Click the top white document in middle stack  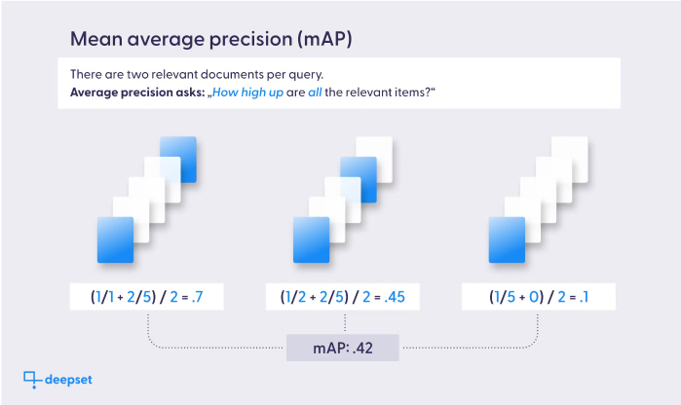click(374, 159)
